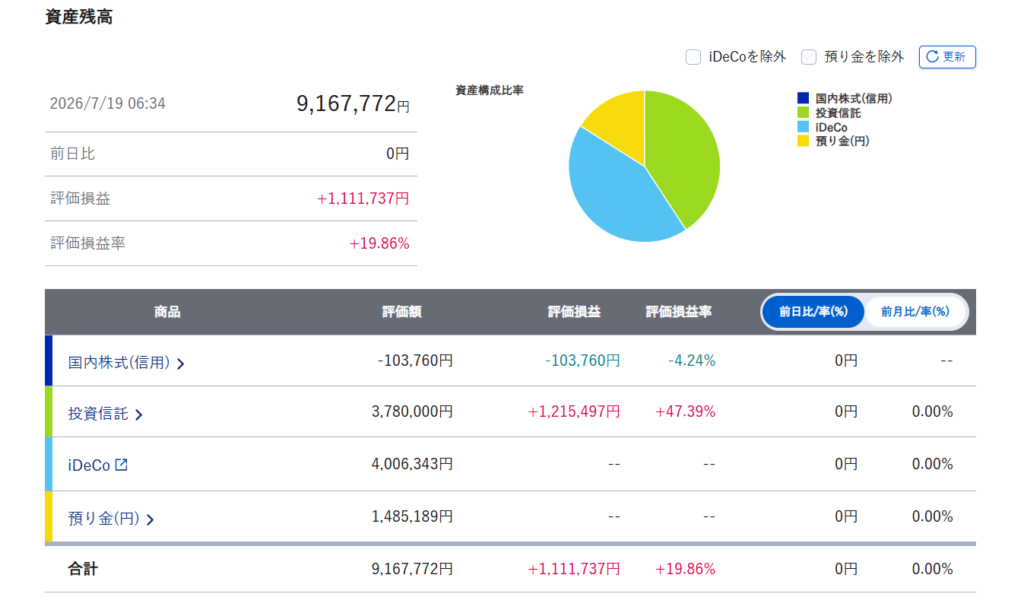Expand the 投資信託 chevron arrow

[138, 415]
